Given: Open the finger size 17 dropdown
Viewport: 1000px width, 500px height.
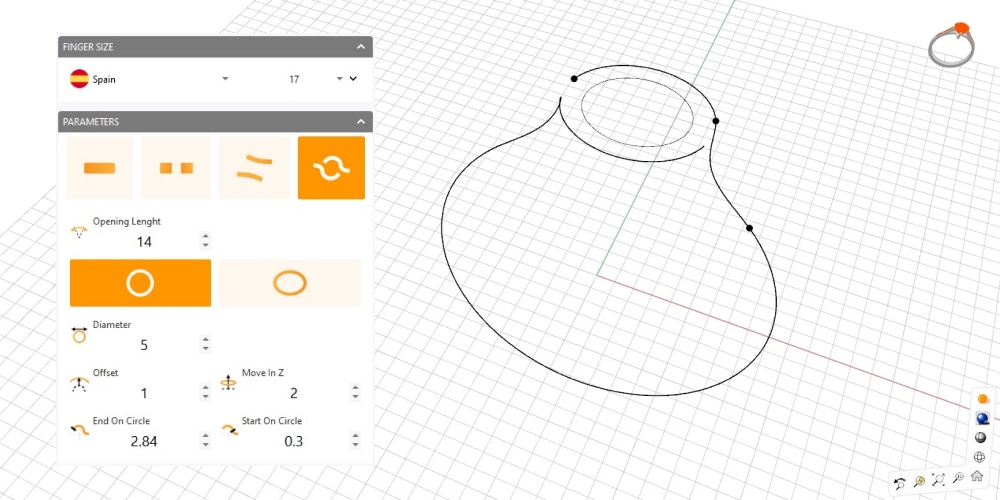Looking at the screenshot, I should point(340,79).
